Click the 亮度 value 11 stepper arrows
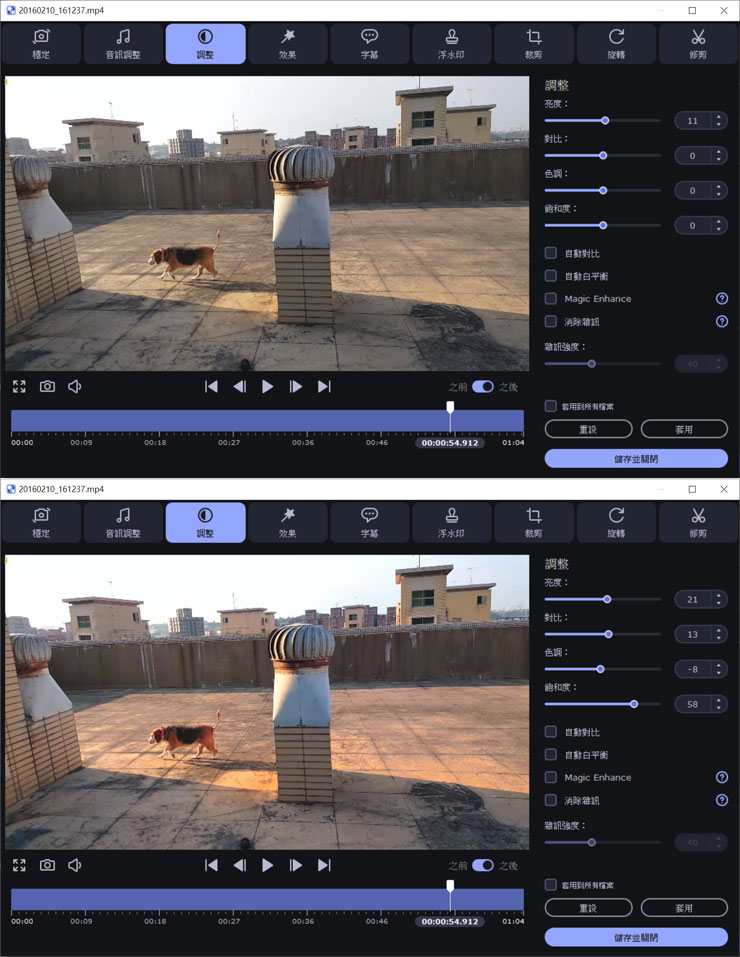Screen dimensions: 740x957 tap(719, 121)
